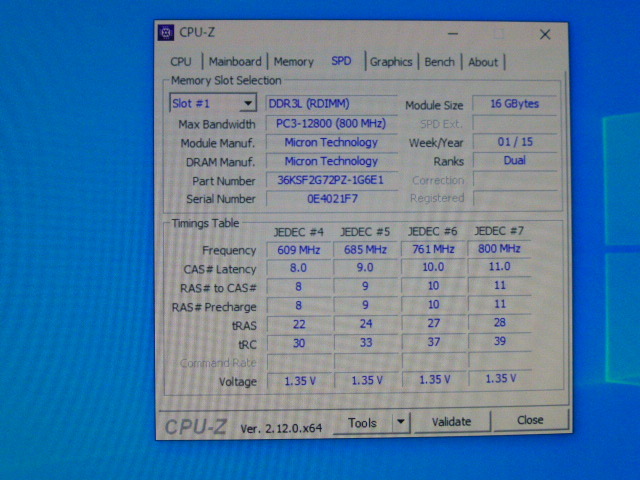Click the PC3-12800 (800 MHz) bandwidth value

tap(331, 123)
